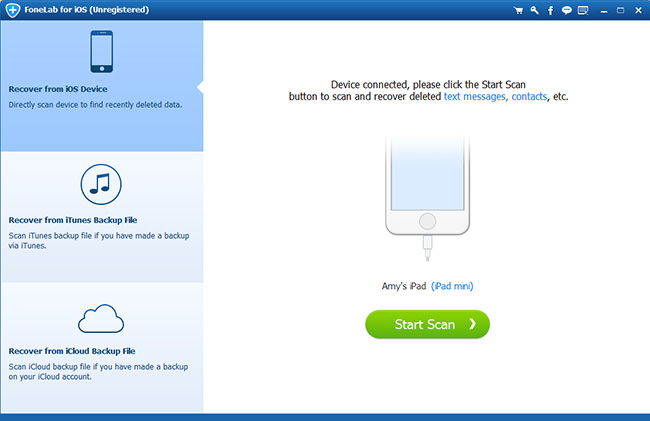
Task: Click the cloud iCloud backup icon
Action: point(101,319)
